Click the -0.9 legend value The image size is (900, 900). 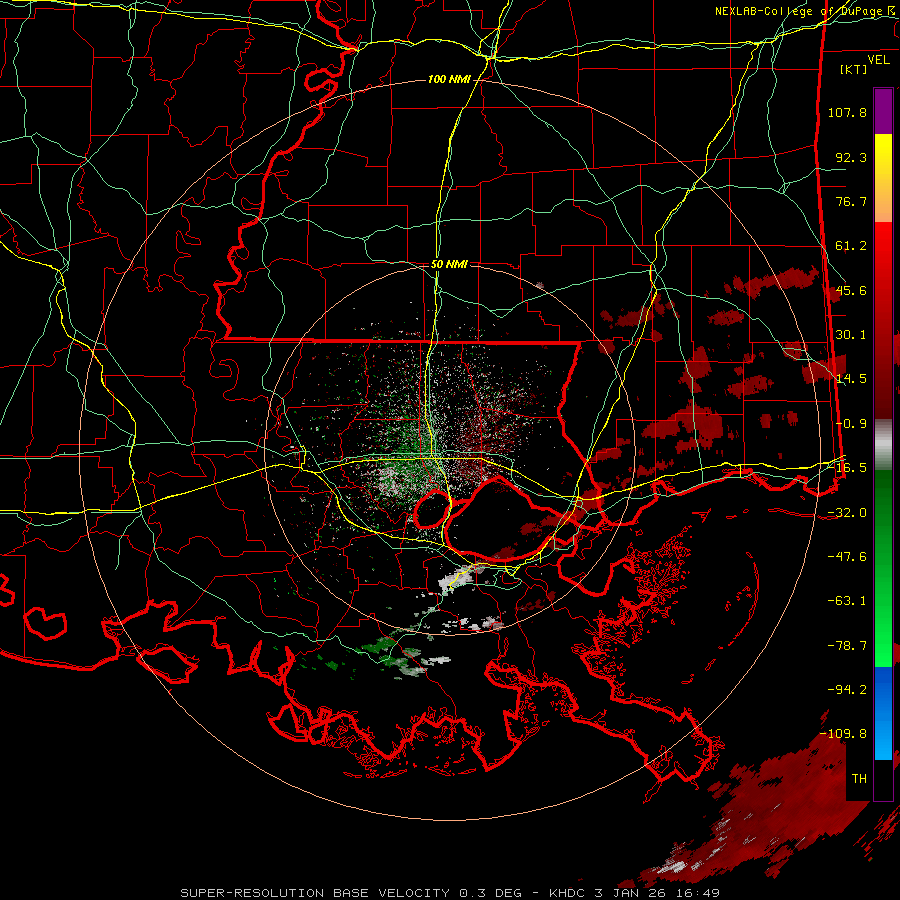(x=851, y=424)
